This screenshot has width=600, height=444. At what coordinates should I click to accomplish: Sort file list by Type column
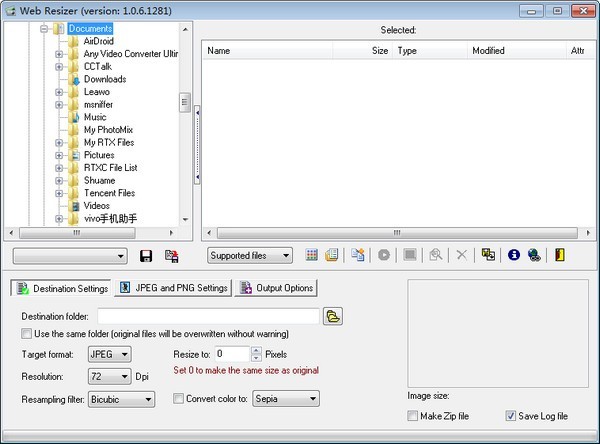point(430,51)
